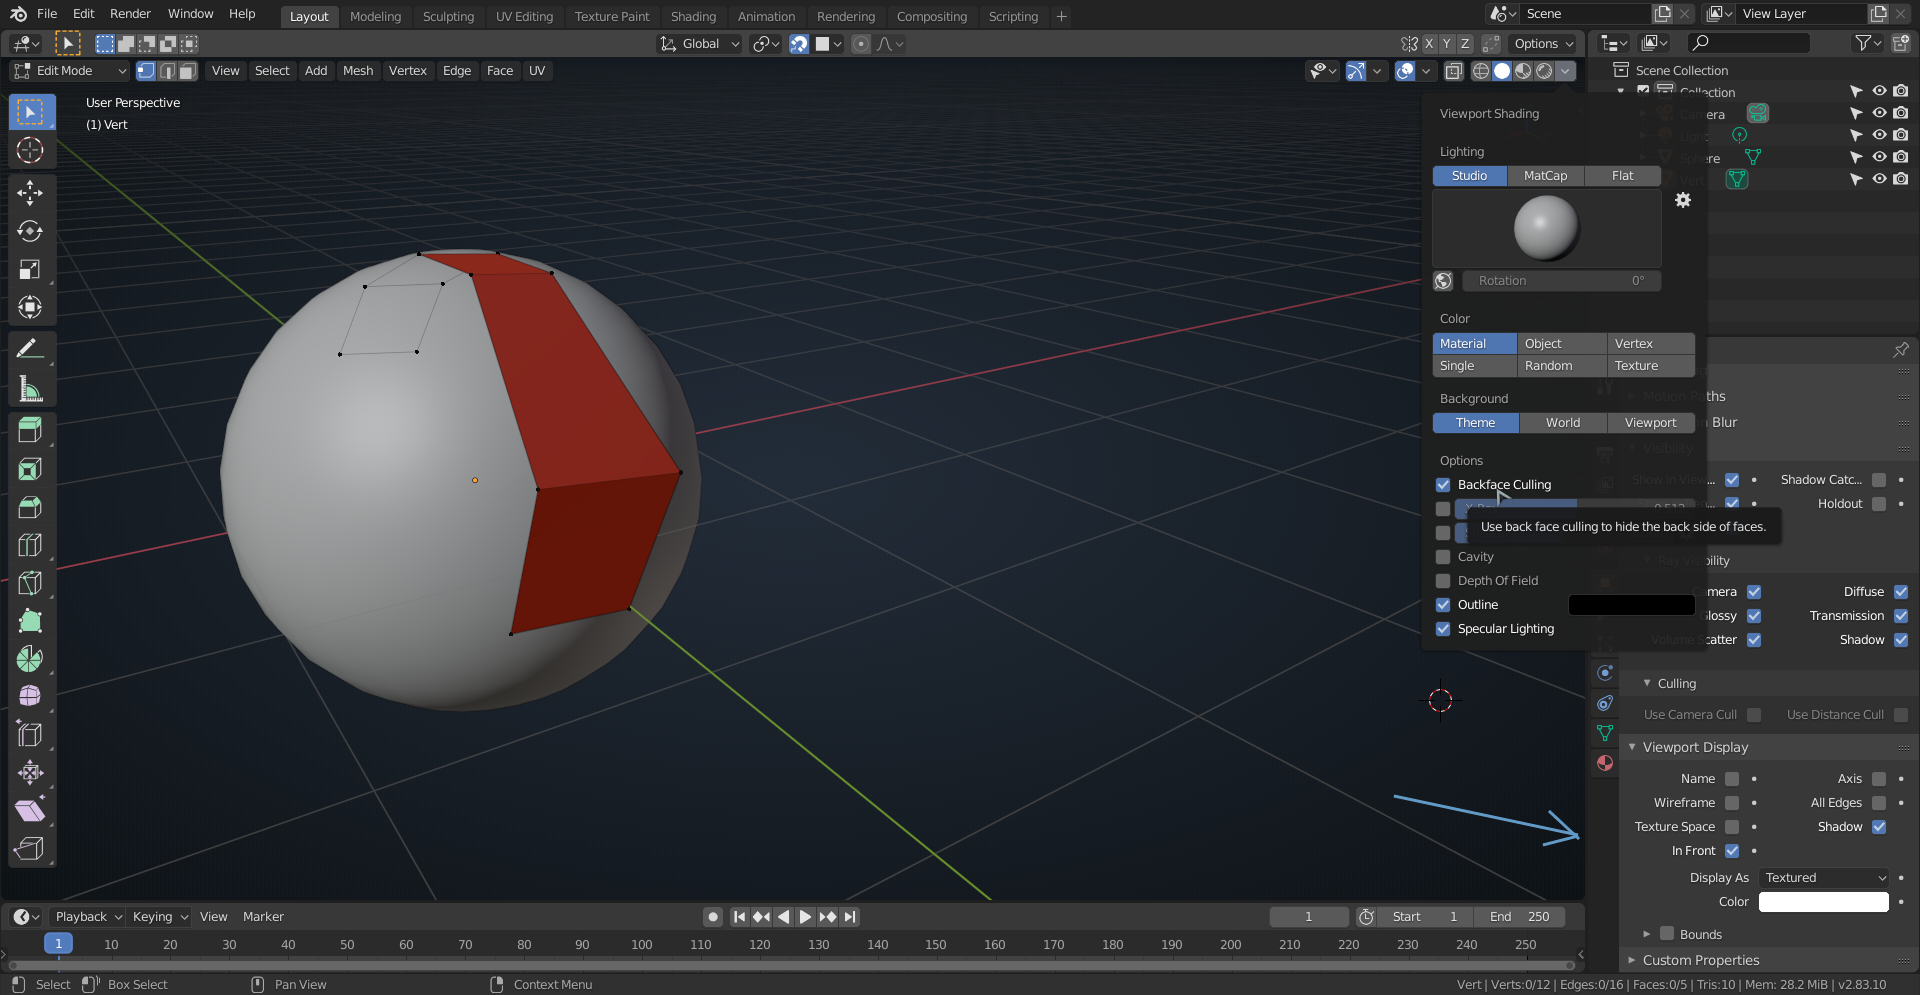Activate the Rip Region tool

pyautogui.click(x=30, y=849)
